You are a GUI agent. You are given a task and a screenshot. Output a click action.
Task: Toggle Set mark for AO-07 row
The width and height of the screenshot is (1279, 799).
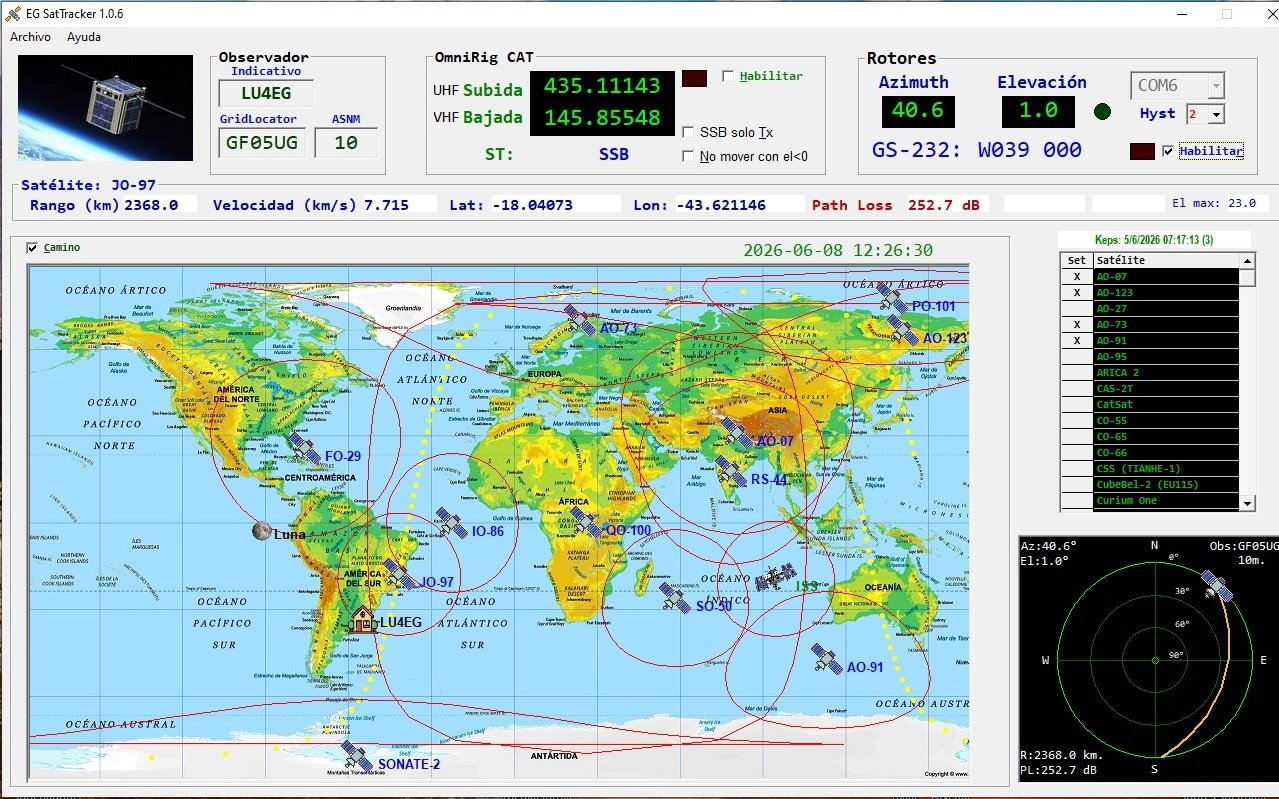(1076, 277)
